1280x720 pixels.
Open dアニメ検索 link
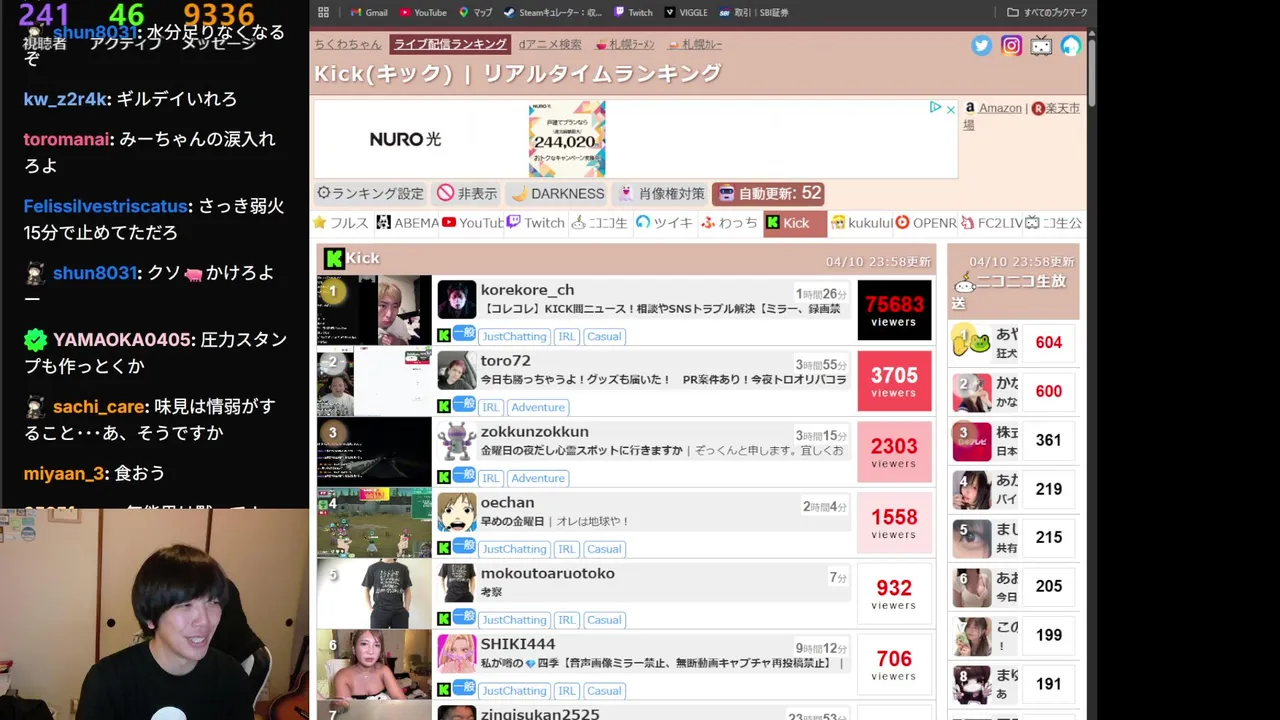tap(550, 44)
